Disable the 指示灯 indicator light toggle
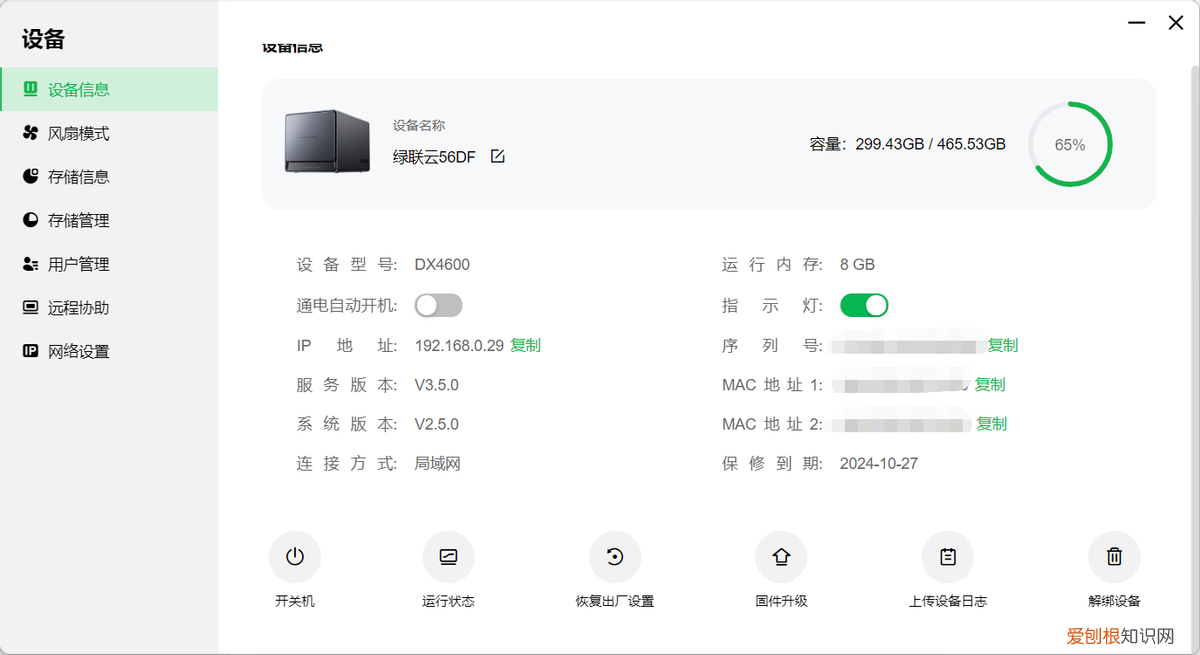 [x=864, y=305]
